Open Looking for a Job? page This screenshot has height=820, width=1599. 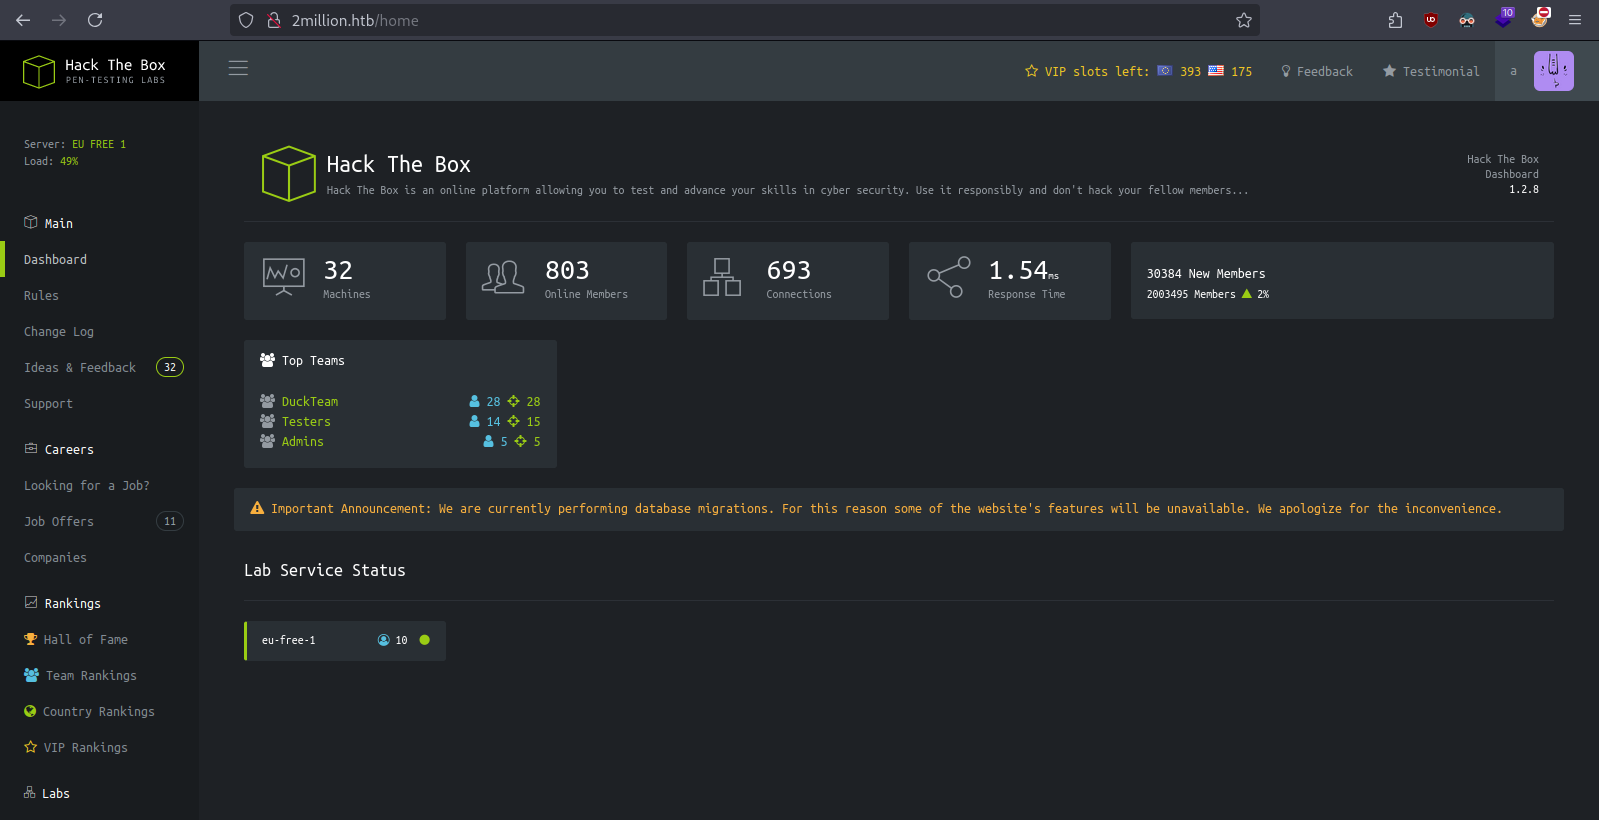(87, 485)
